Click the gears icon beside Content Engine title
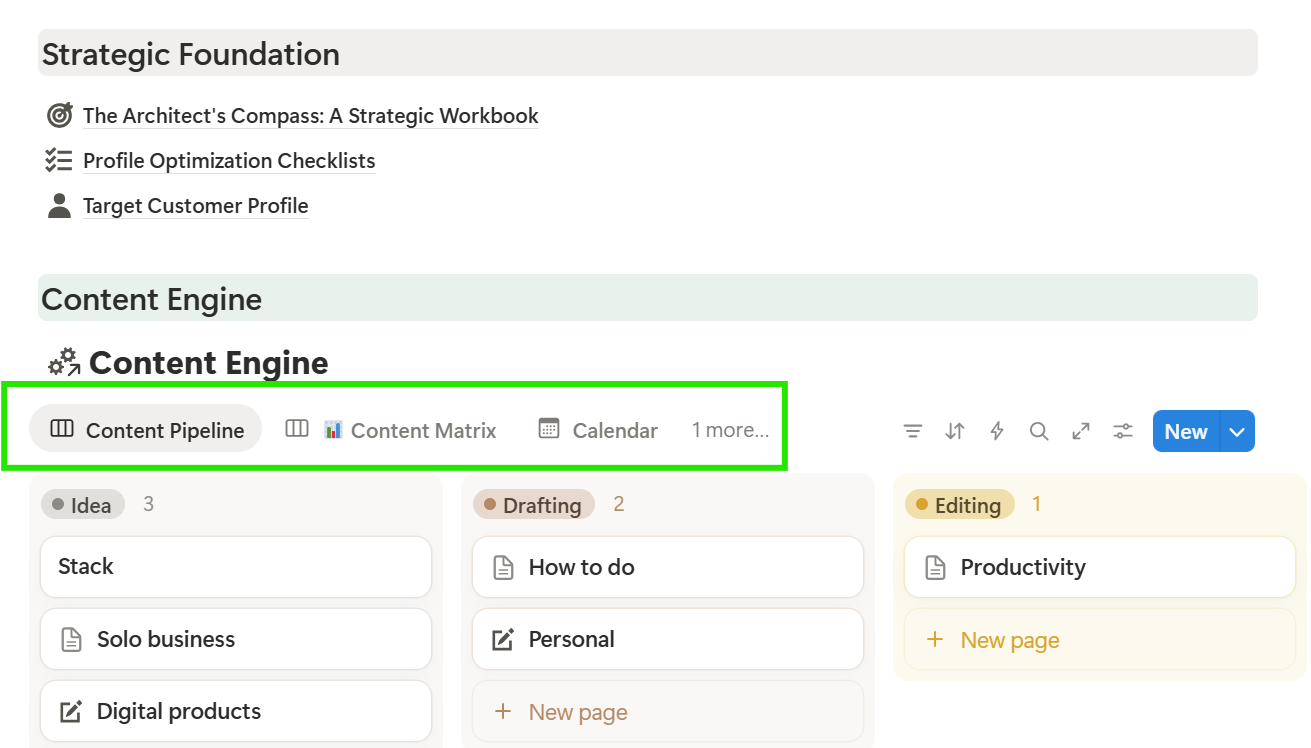 (x=65, y=362)
